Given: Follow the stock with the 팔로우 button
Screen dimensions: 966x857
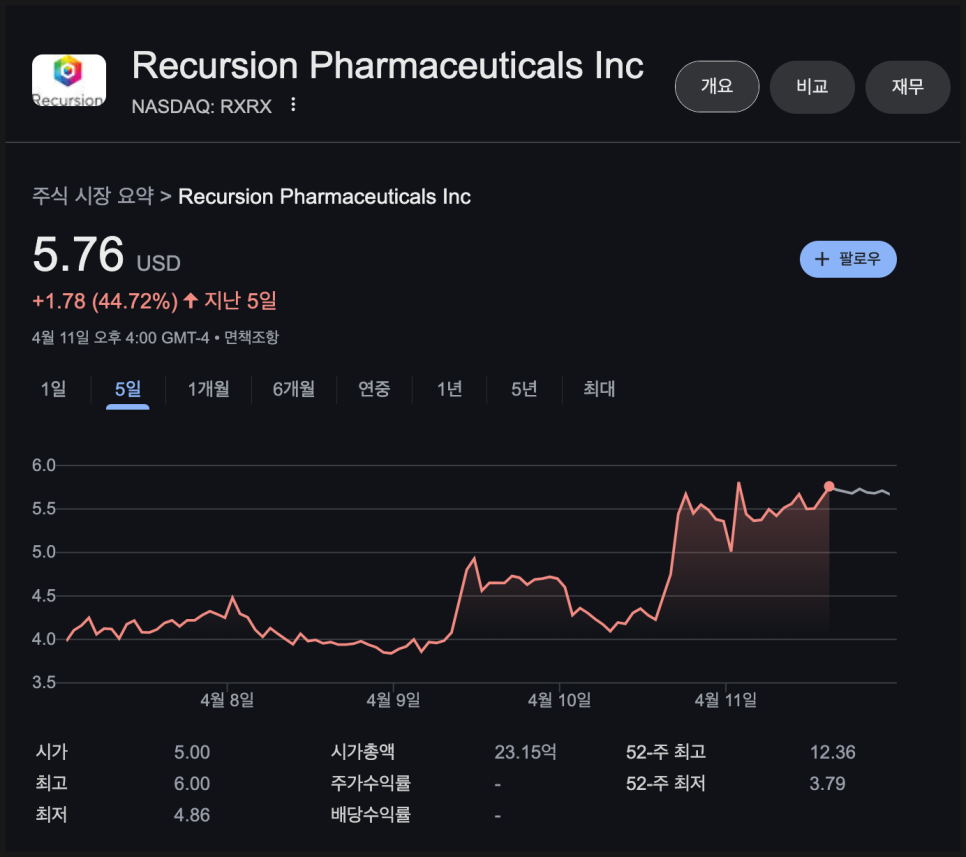Looking at the screenshot, I should (848, 259).
